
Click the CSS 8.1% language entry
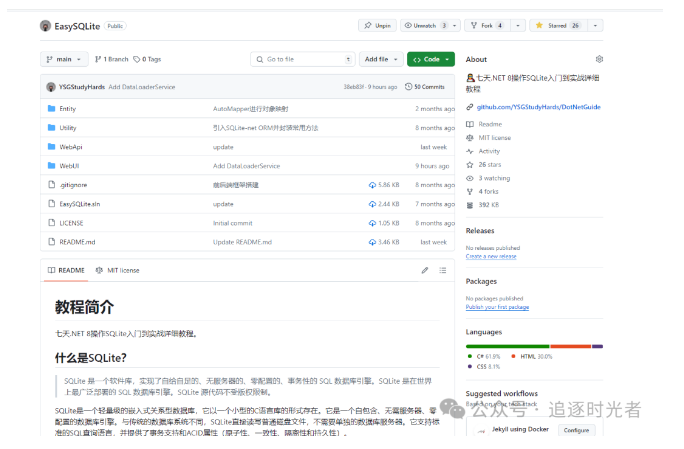(x=484, y=367)
